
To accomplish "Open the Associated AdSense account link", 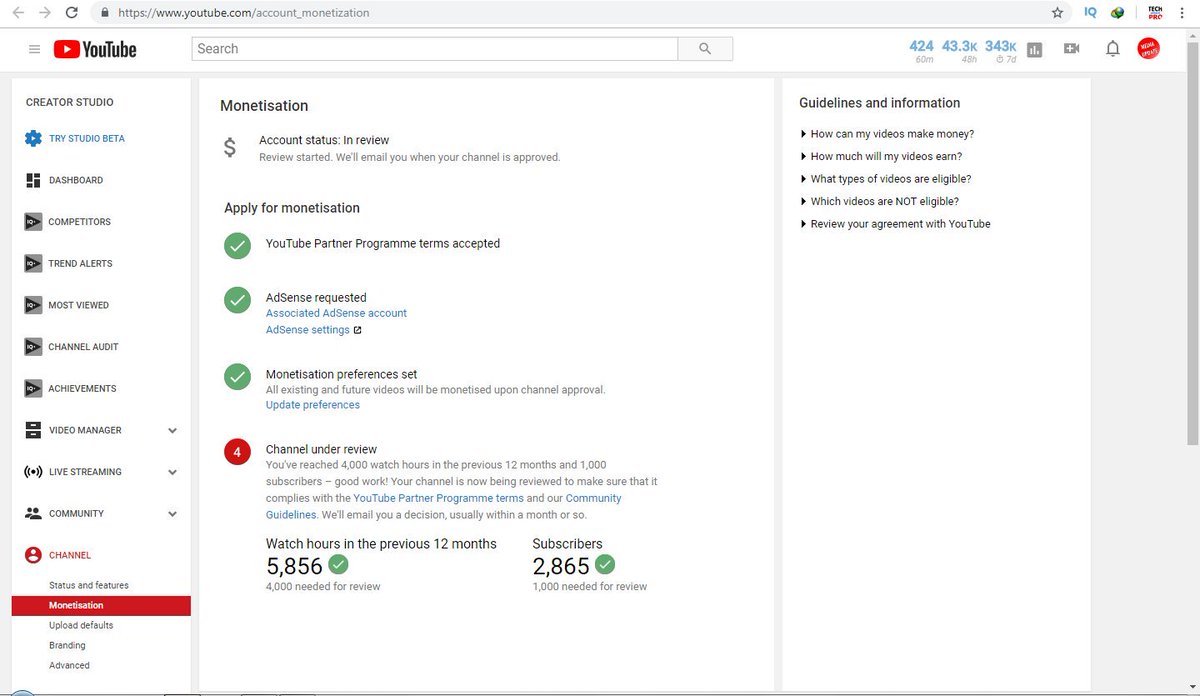I will pyautogui.click(x=336, y=313).
